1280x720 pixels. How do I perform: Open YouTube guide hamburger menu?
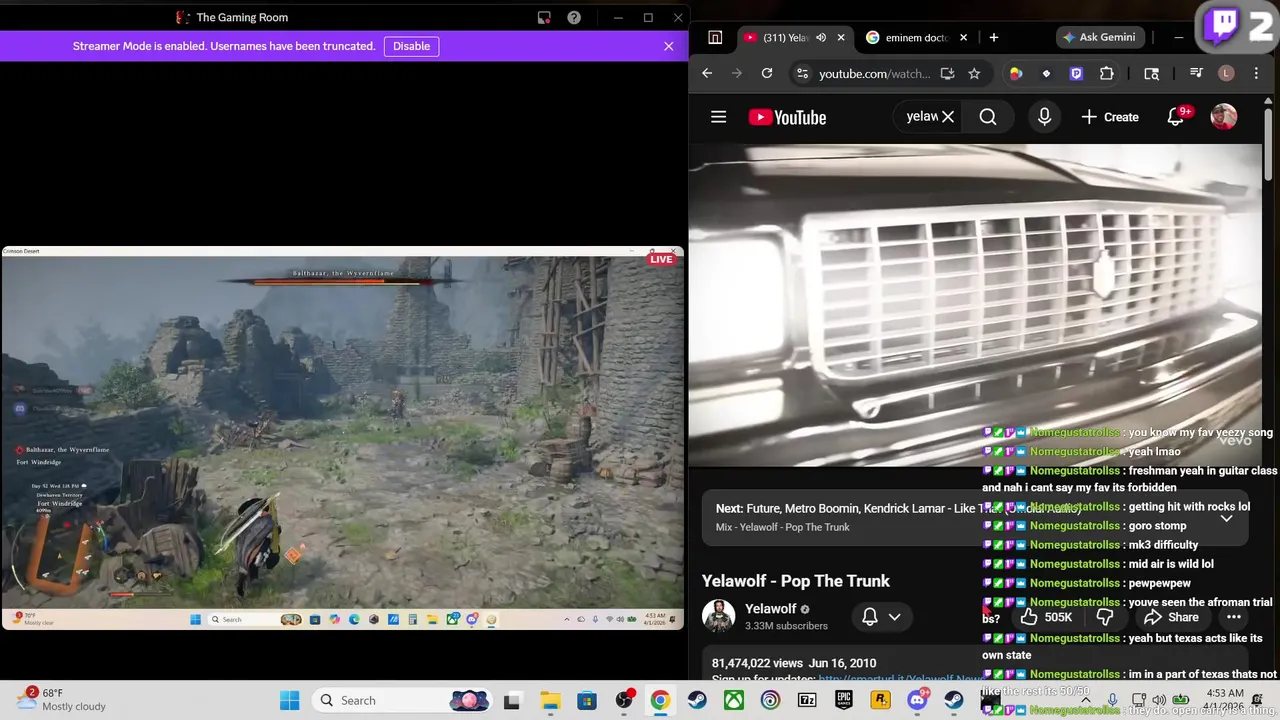[x=718, y=117]
